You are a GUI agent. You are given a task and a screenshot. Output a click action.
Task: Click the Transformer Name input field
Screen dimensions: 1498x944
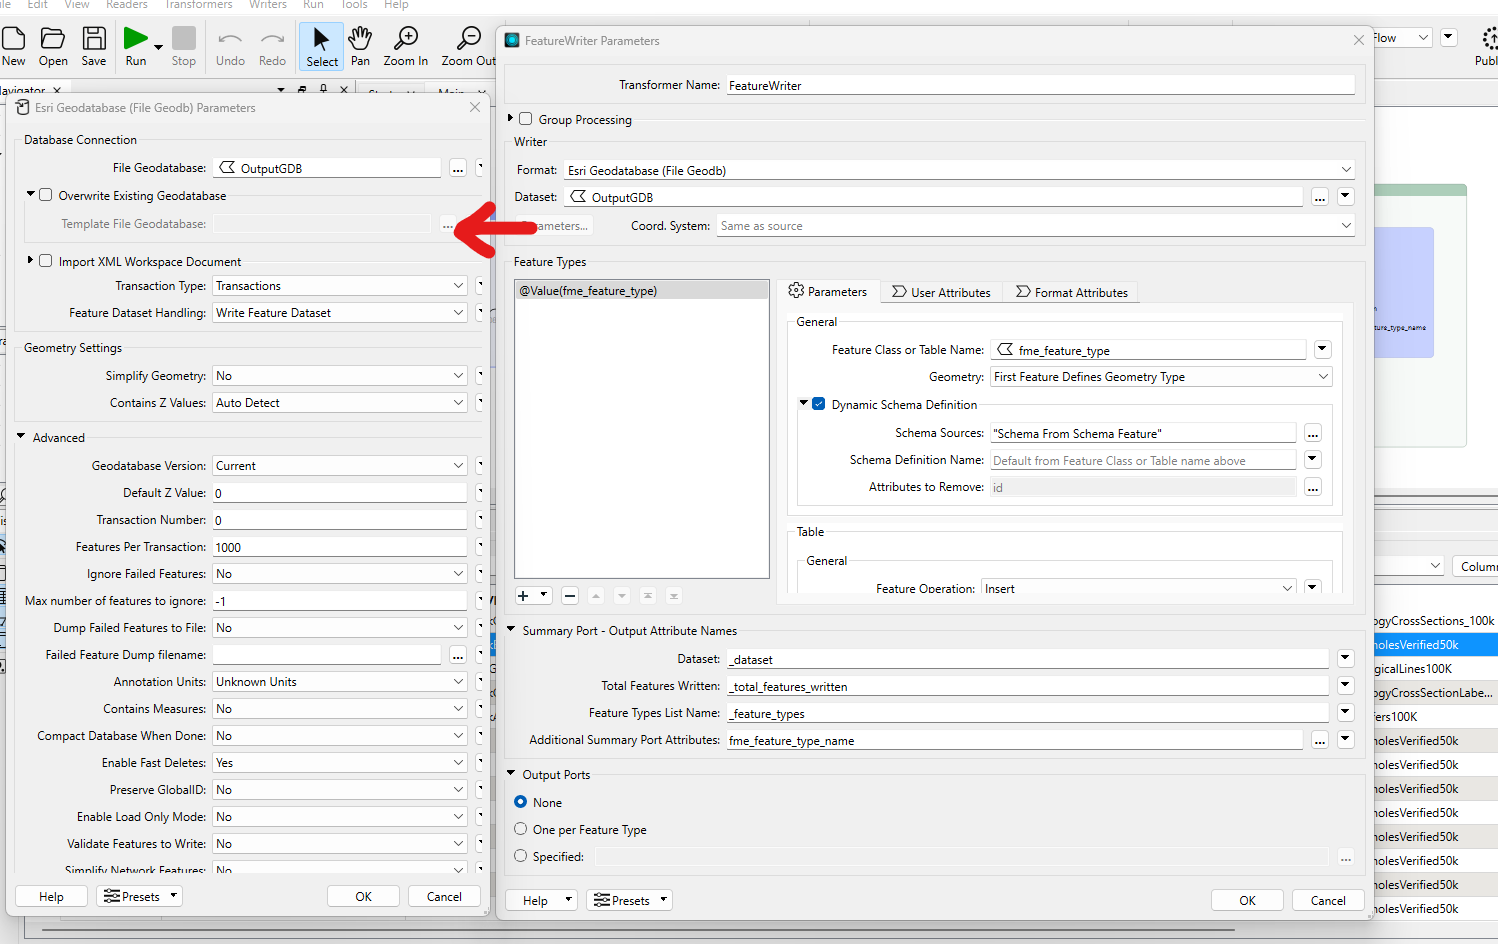(1040, 85)
